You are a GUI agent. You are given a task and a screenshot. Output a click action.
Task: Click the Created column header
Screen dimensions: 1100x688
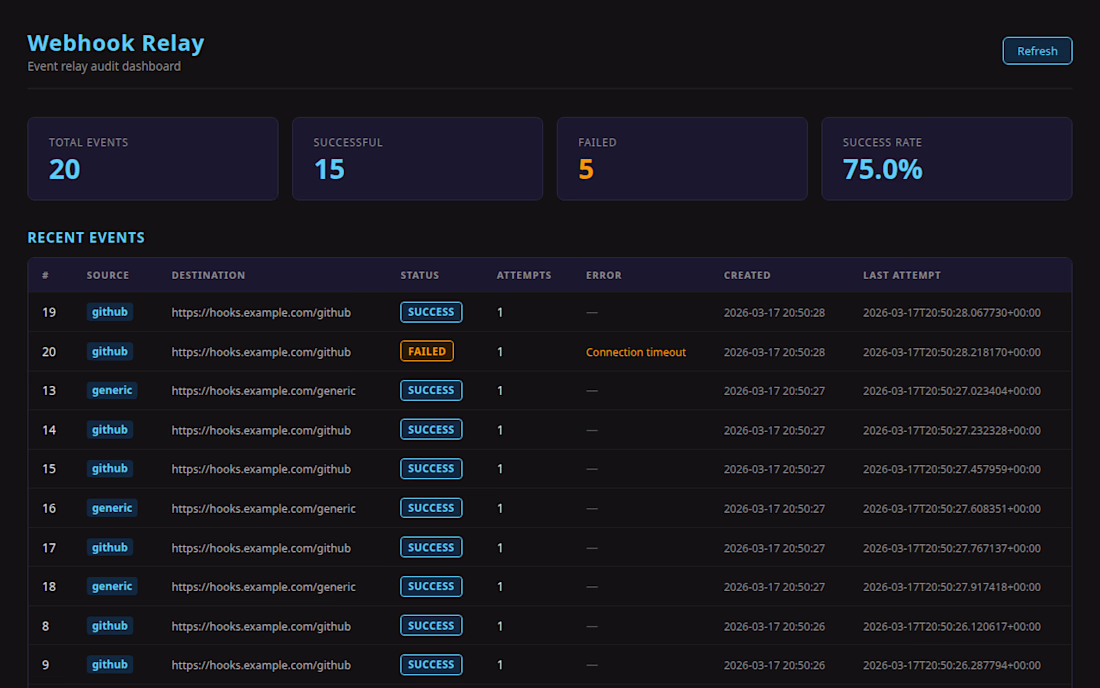pos(747,275)
